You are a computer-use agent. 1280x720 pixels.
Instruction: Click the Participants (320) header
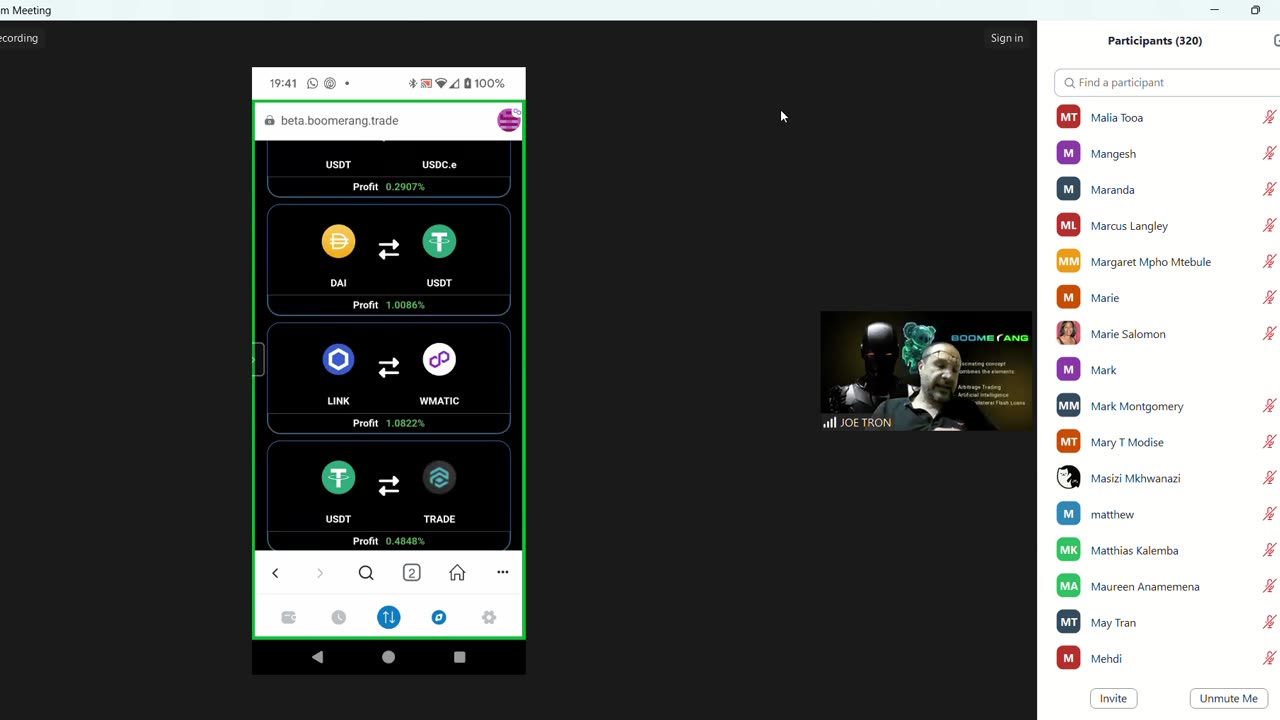point(1155,41)
